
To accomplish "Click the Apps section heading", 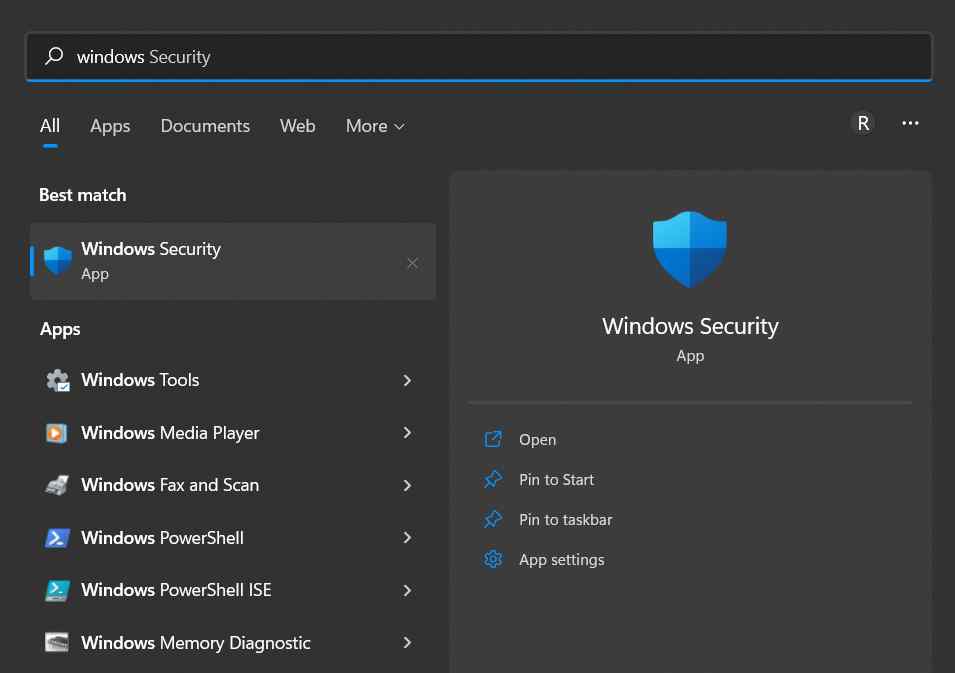I will click(x=60, y=329).
